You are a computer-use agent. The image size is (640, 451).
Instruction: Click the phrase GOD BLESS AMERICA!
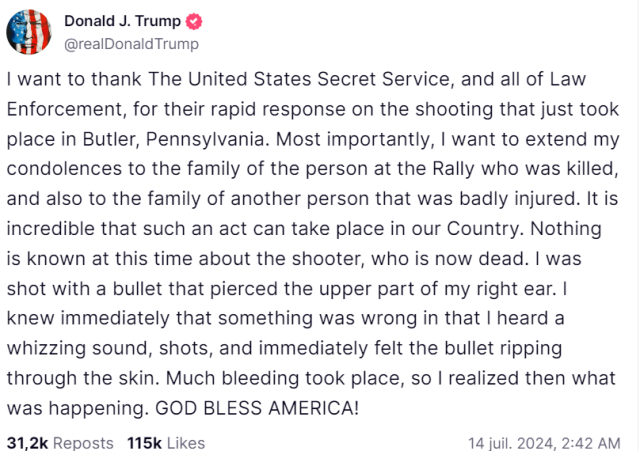point(257,408)
